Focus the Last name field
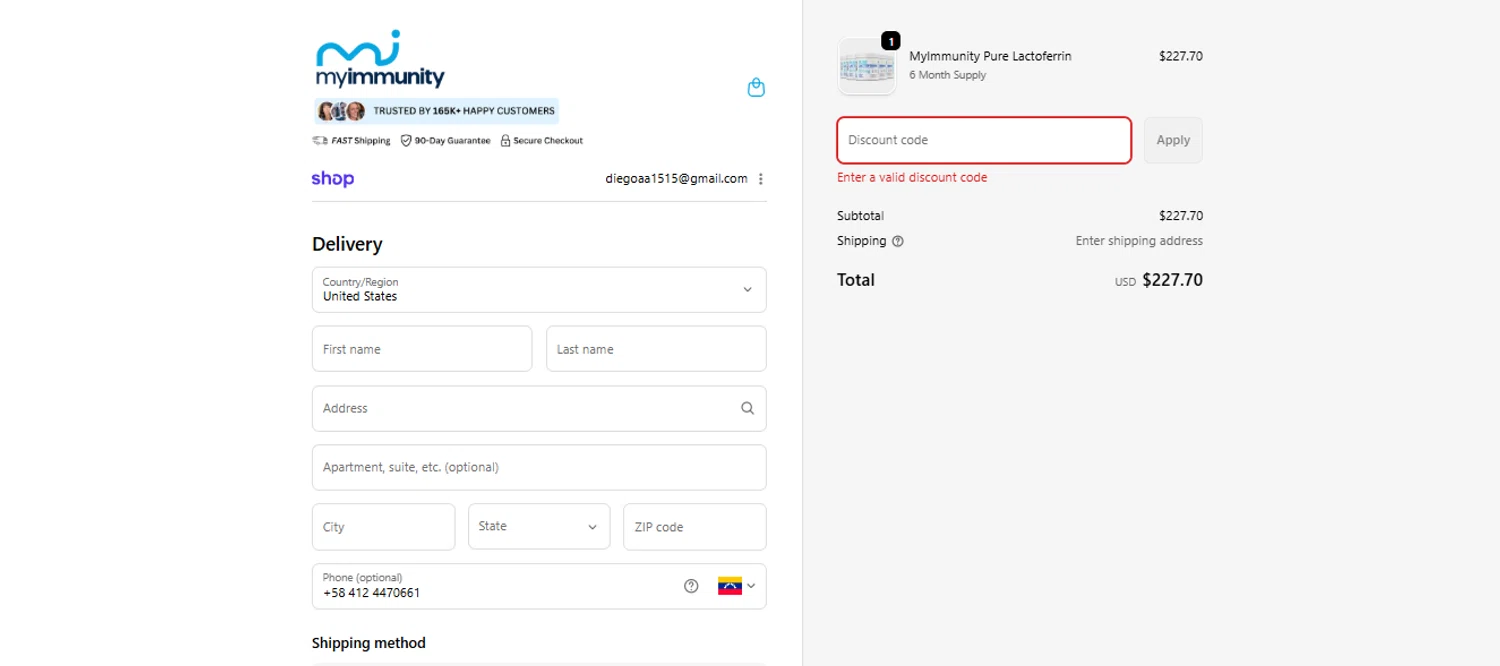This screenshot has height=666, width=1500. pyautogui.click(x=656, y=349)
